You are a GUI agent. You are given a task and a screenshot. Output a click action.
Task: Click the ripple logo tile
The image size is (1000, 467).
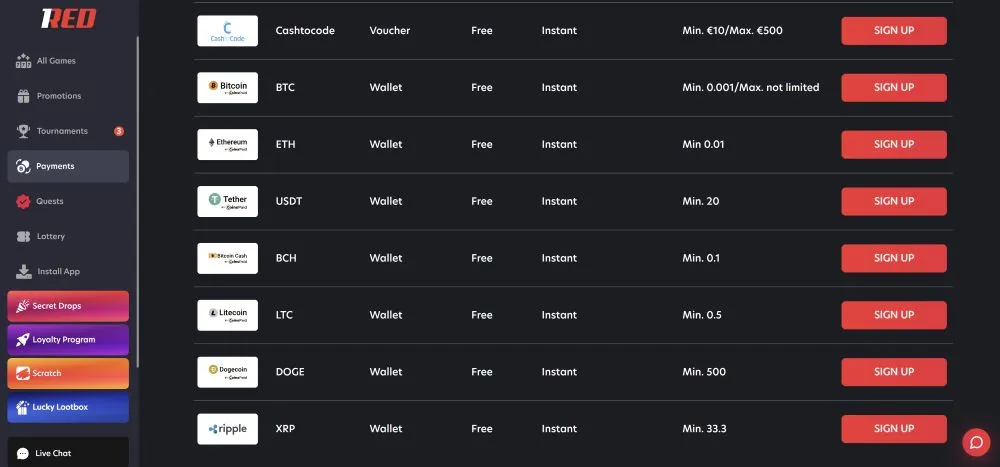[x=228, y=429]
